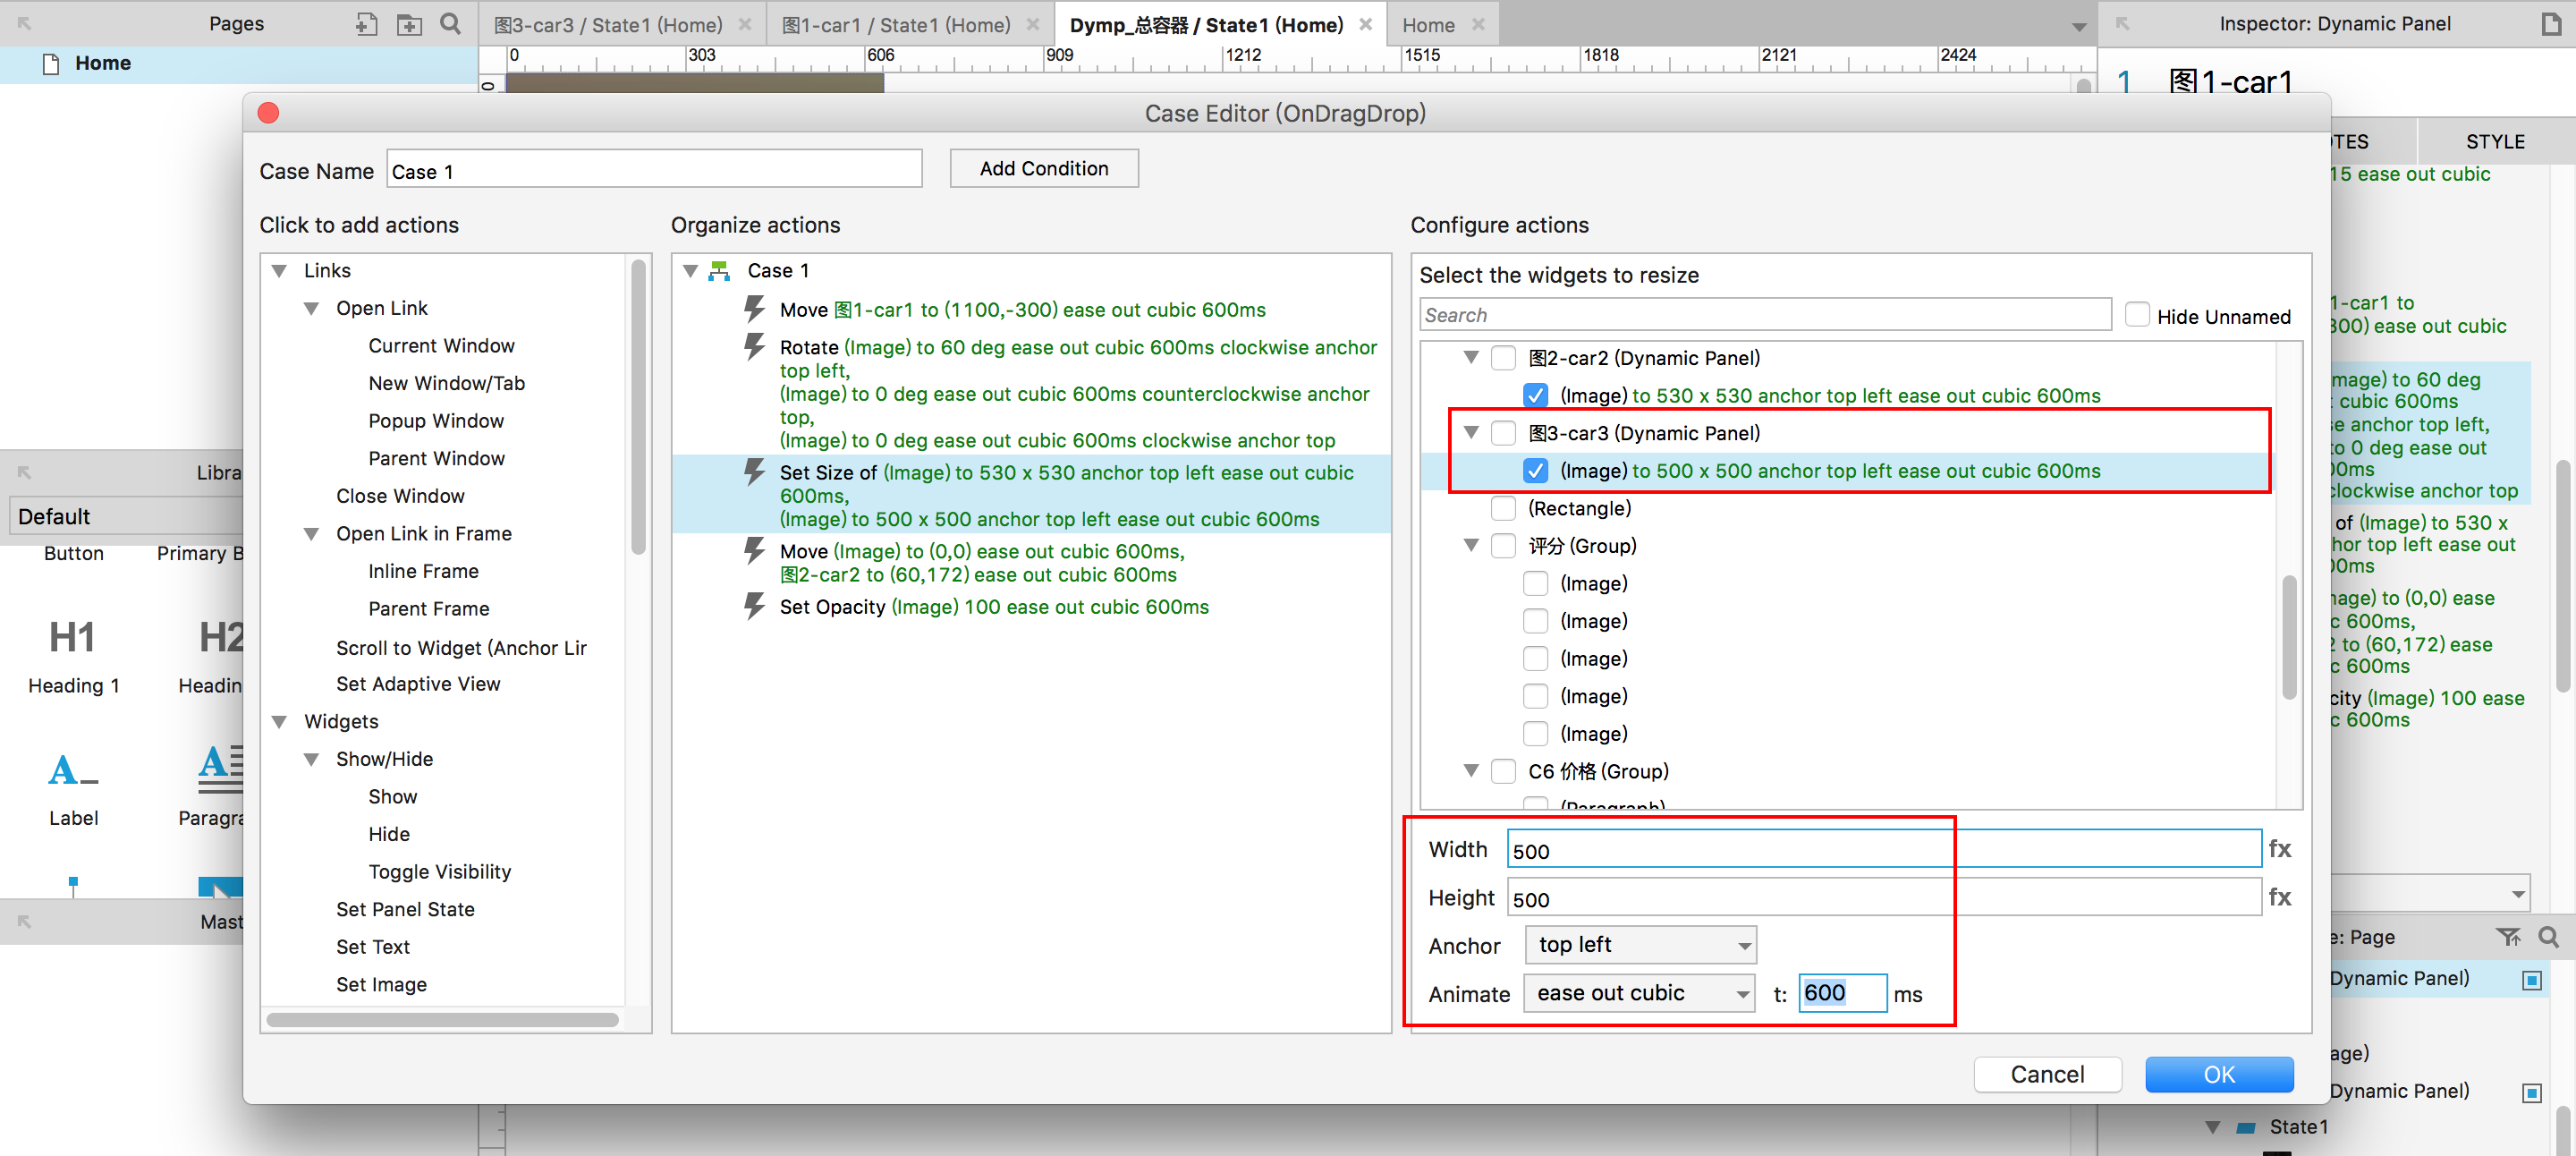Open the Anchor top left dropdown
This screenshot has height=1156, width=2576.
coord(1640,945)
